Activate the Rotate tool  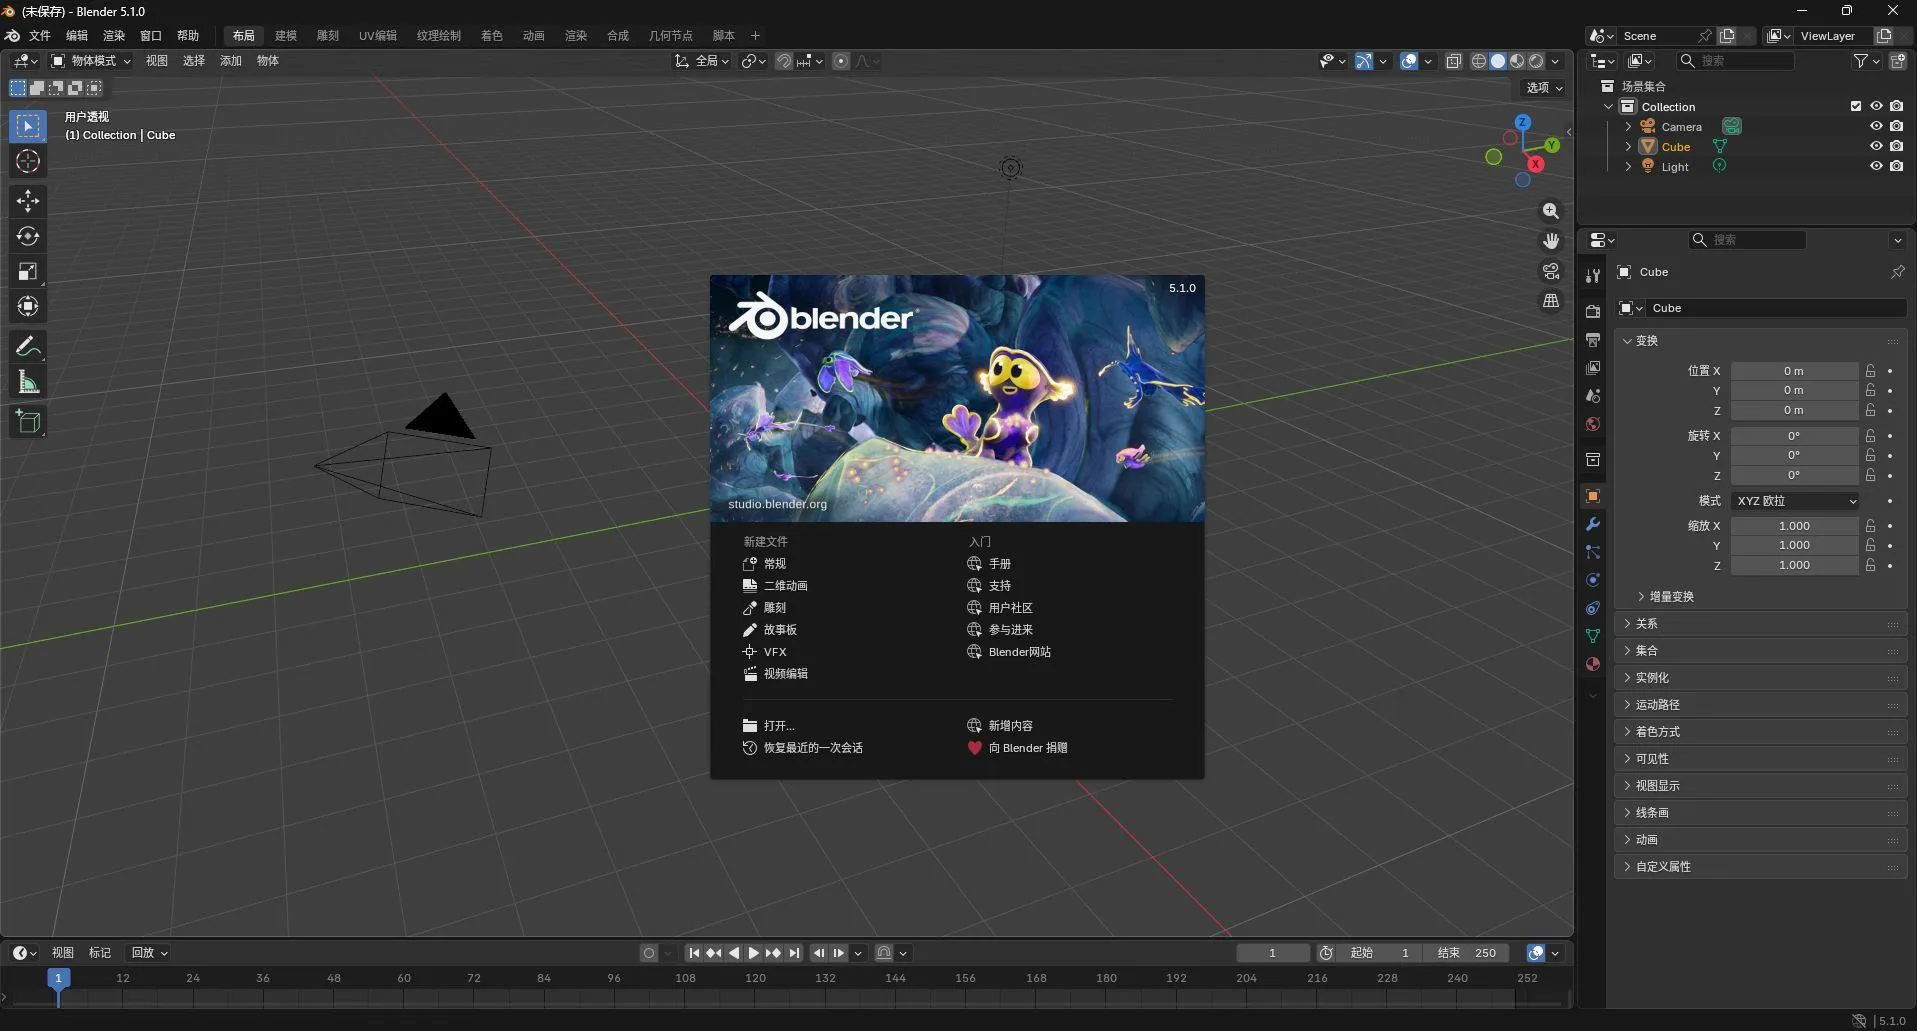pos(27,236)
